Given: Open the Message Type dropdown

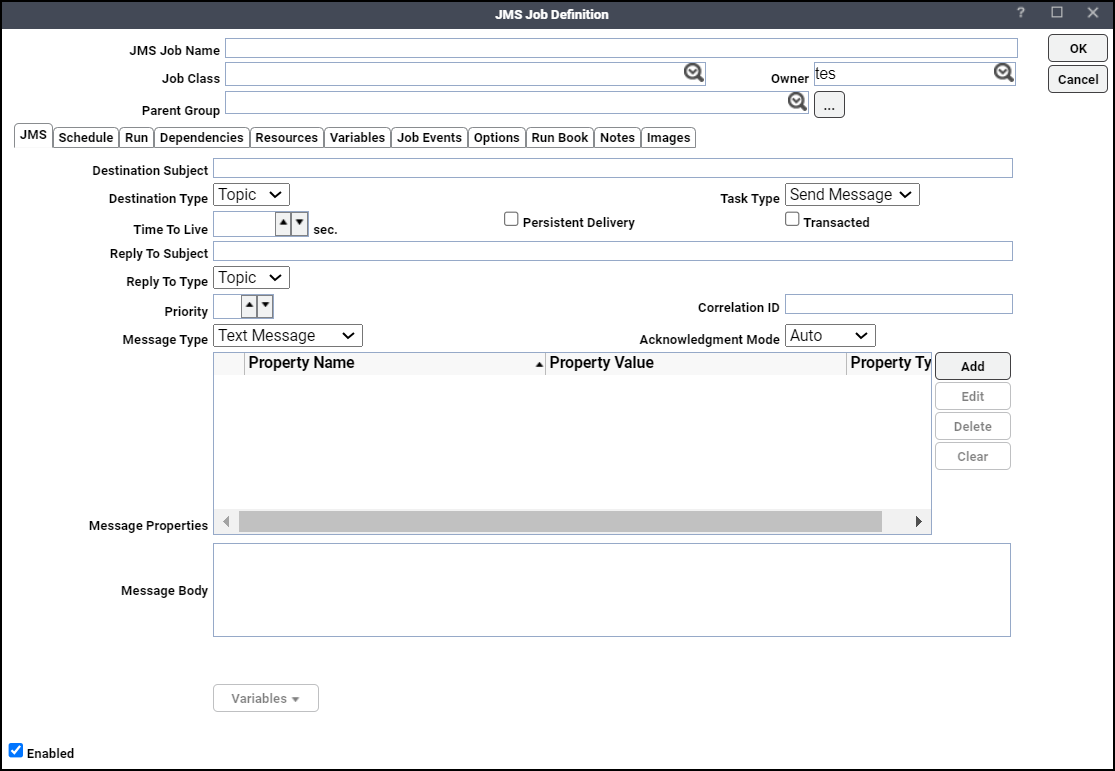Looking at the screenshot, I should point(288,336).
